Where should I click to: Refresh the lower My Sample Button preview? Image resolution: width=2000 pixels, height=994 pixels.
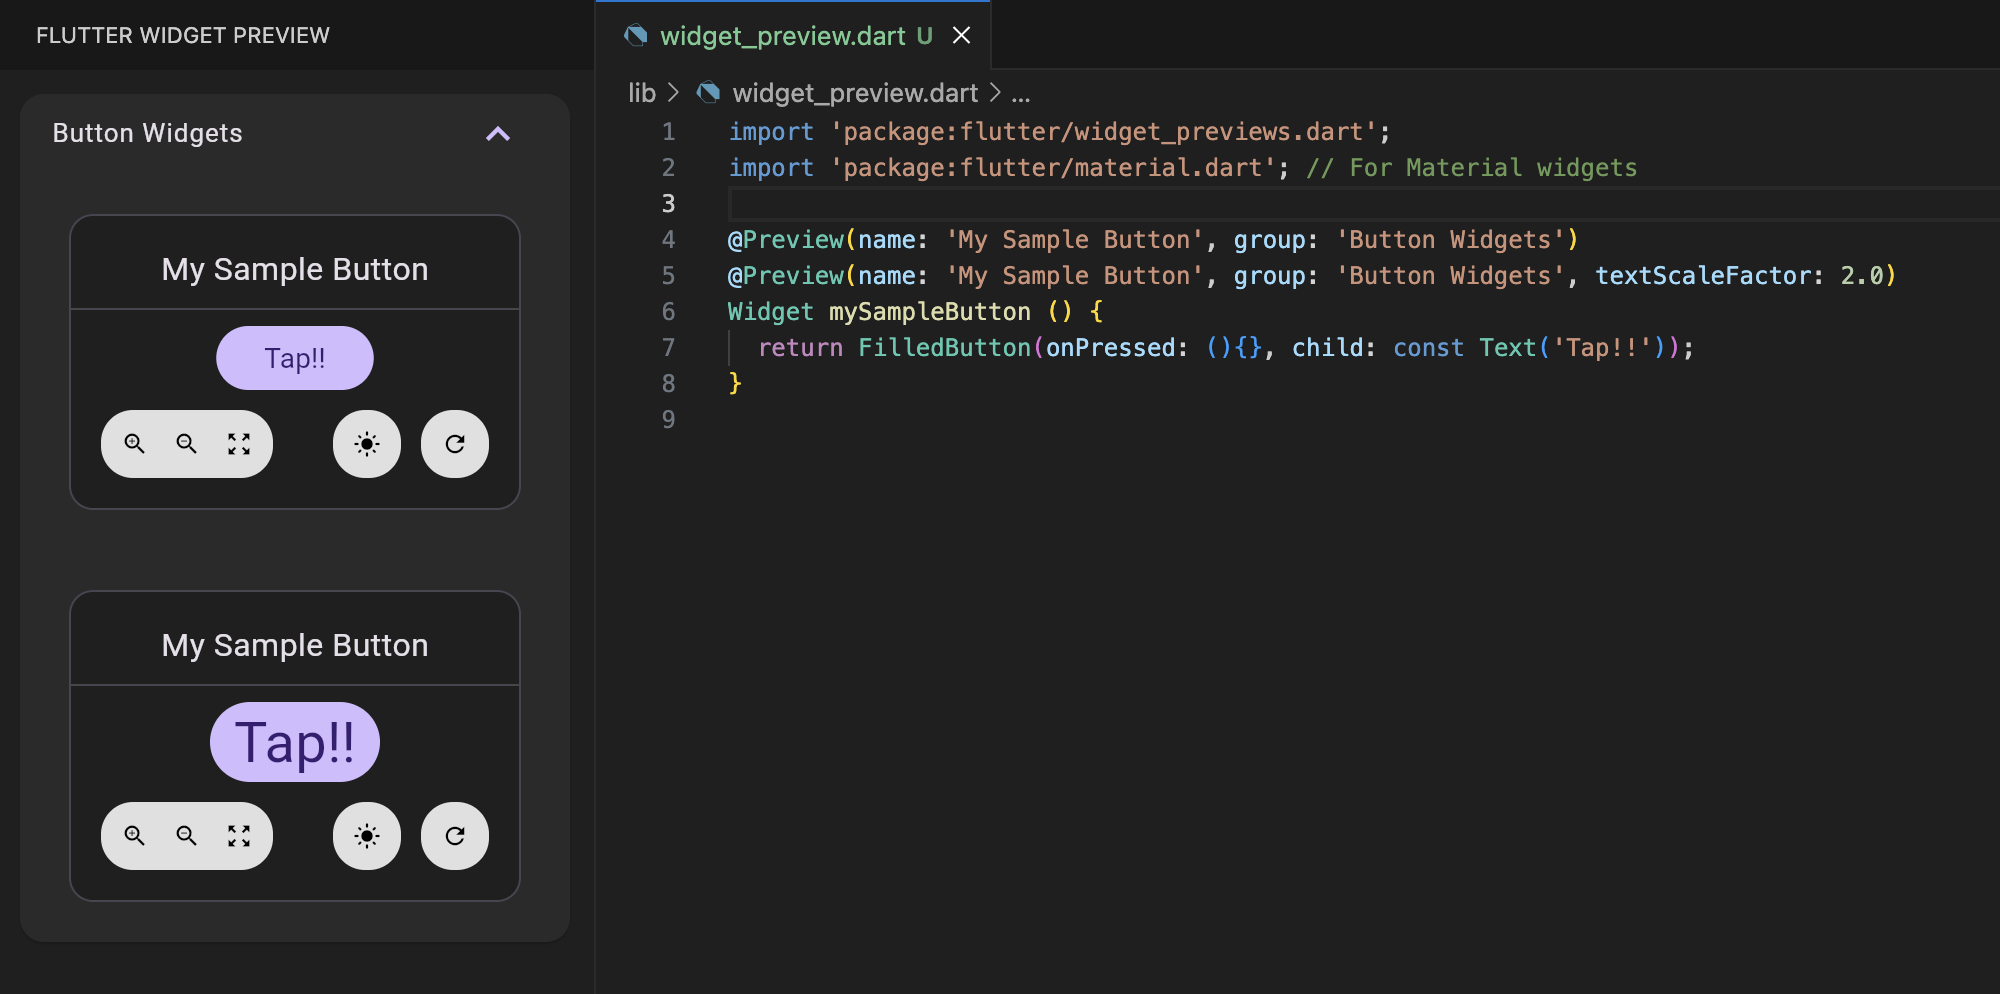point(455,836)
